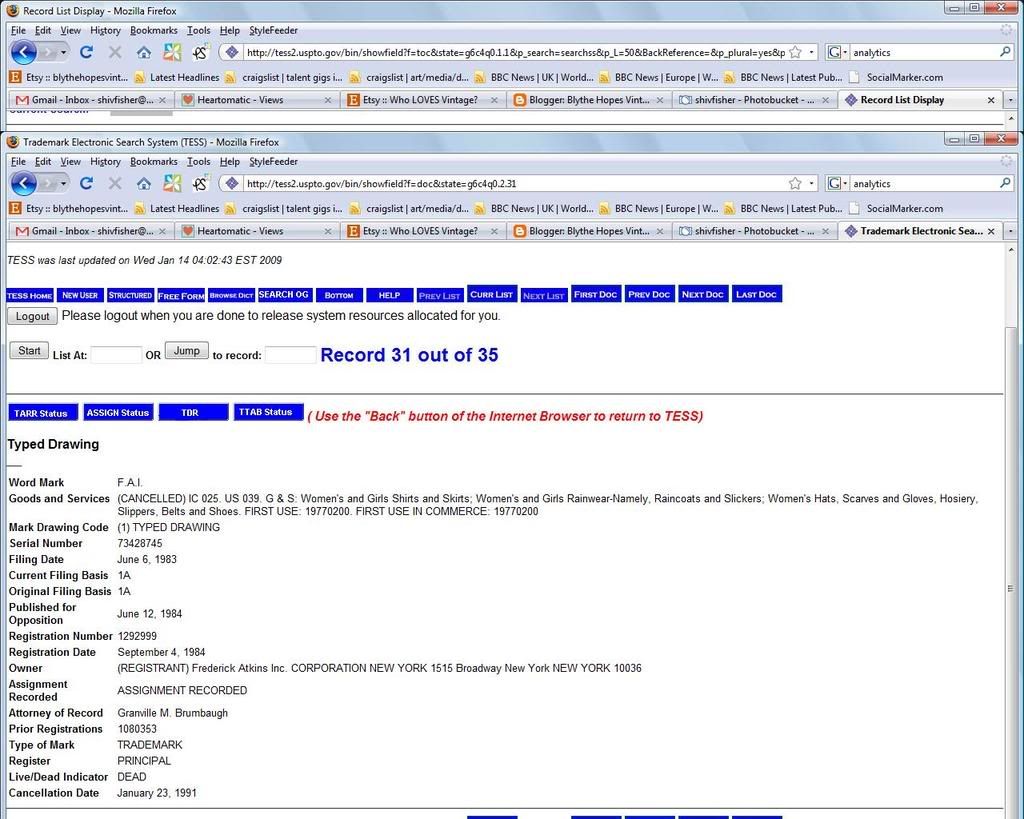The width and height of the screenshot is (1024, 819).
Task: Open SocialMarker.com bookmark in TESS window
Action: coord(897,209)
